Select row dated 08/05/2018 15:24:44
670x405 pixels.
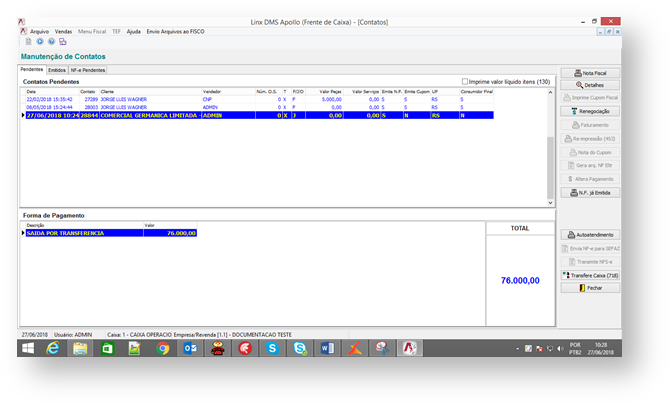pos(259,107)
